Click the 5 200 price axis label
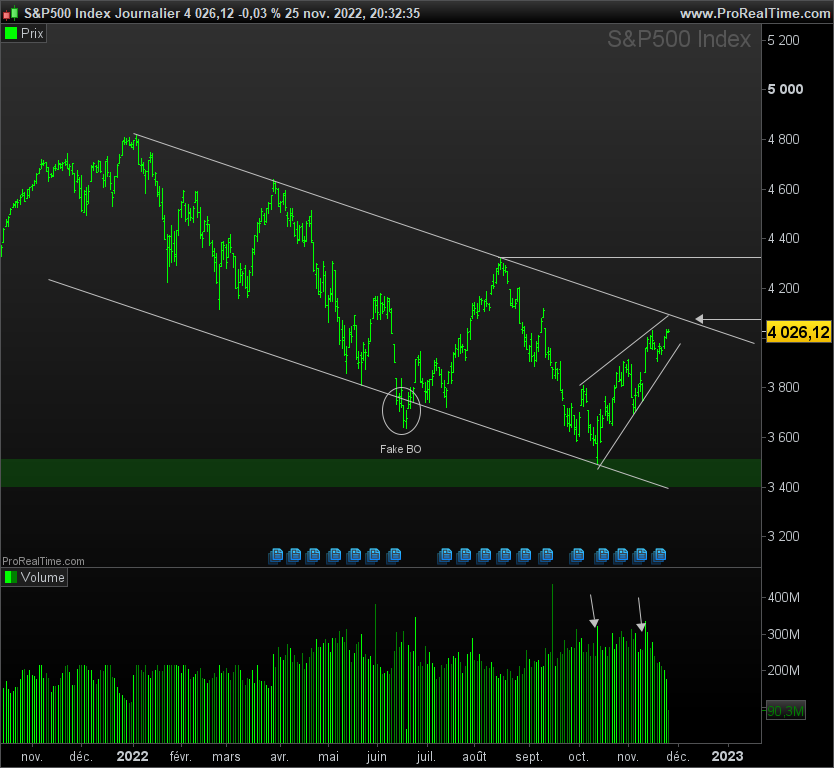Screen dimensions: 834x768 783,40
